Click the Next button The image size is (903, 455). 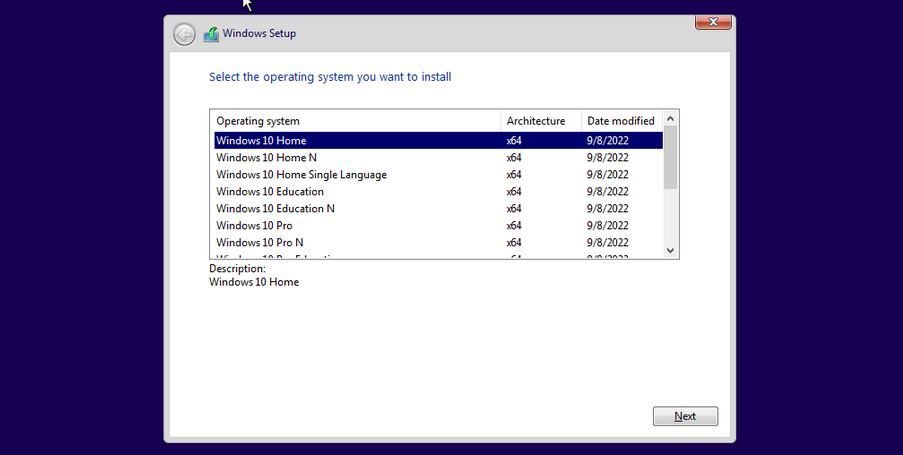(x=685, y=416)
